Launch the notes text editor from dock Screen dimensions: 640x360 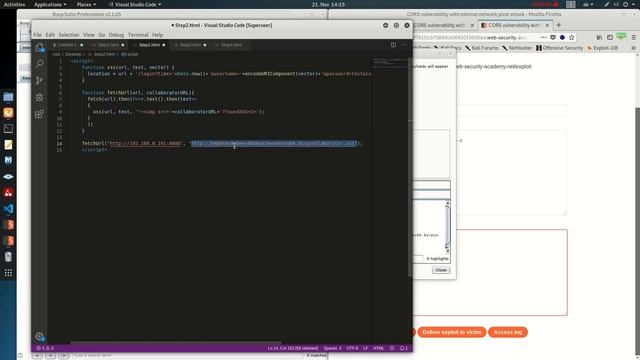click(8, 144)
